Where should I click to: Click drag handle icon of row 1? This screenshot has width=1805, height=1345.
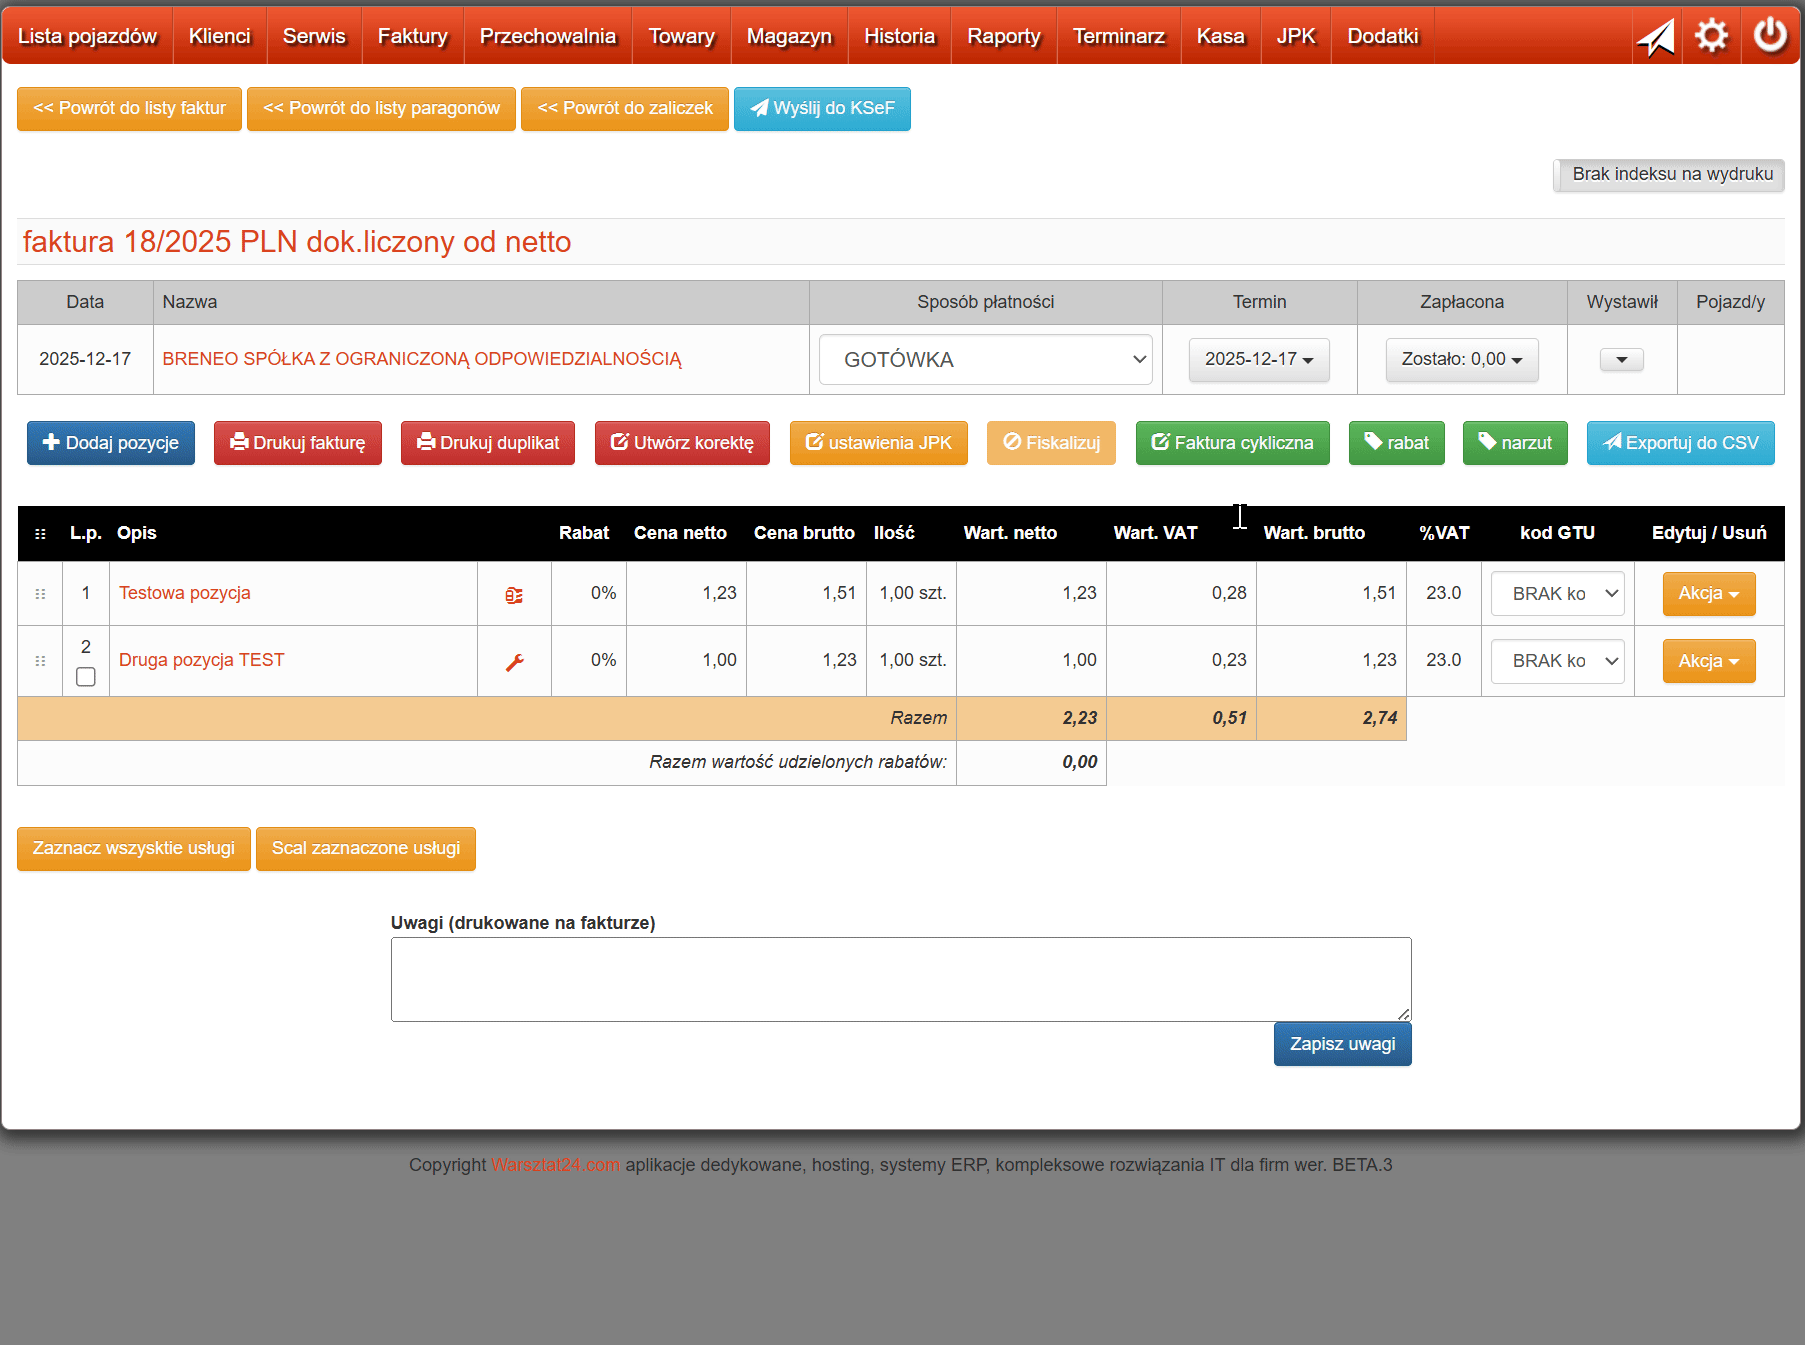click(40, 594)
